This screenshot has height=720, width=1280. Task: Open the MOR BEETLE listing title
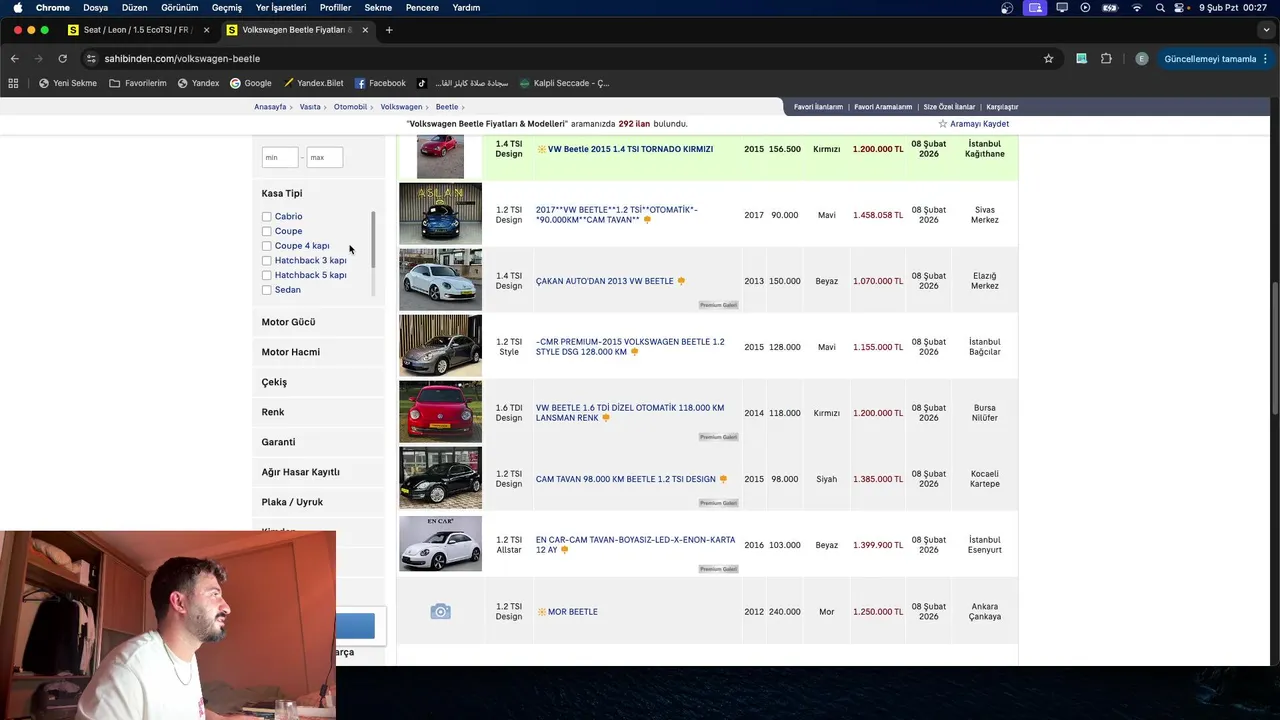click(572, 612)
